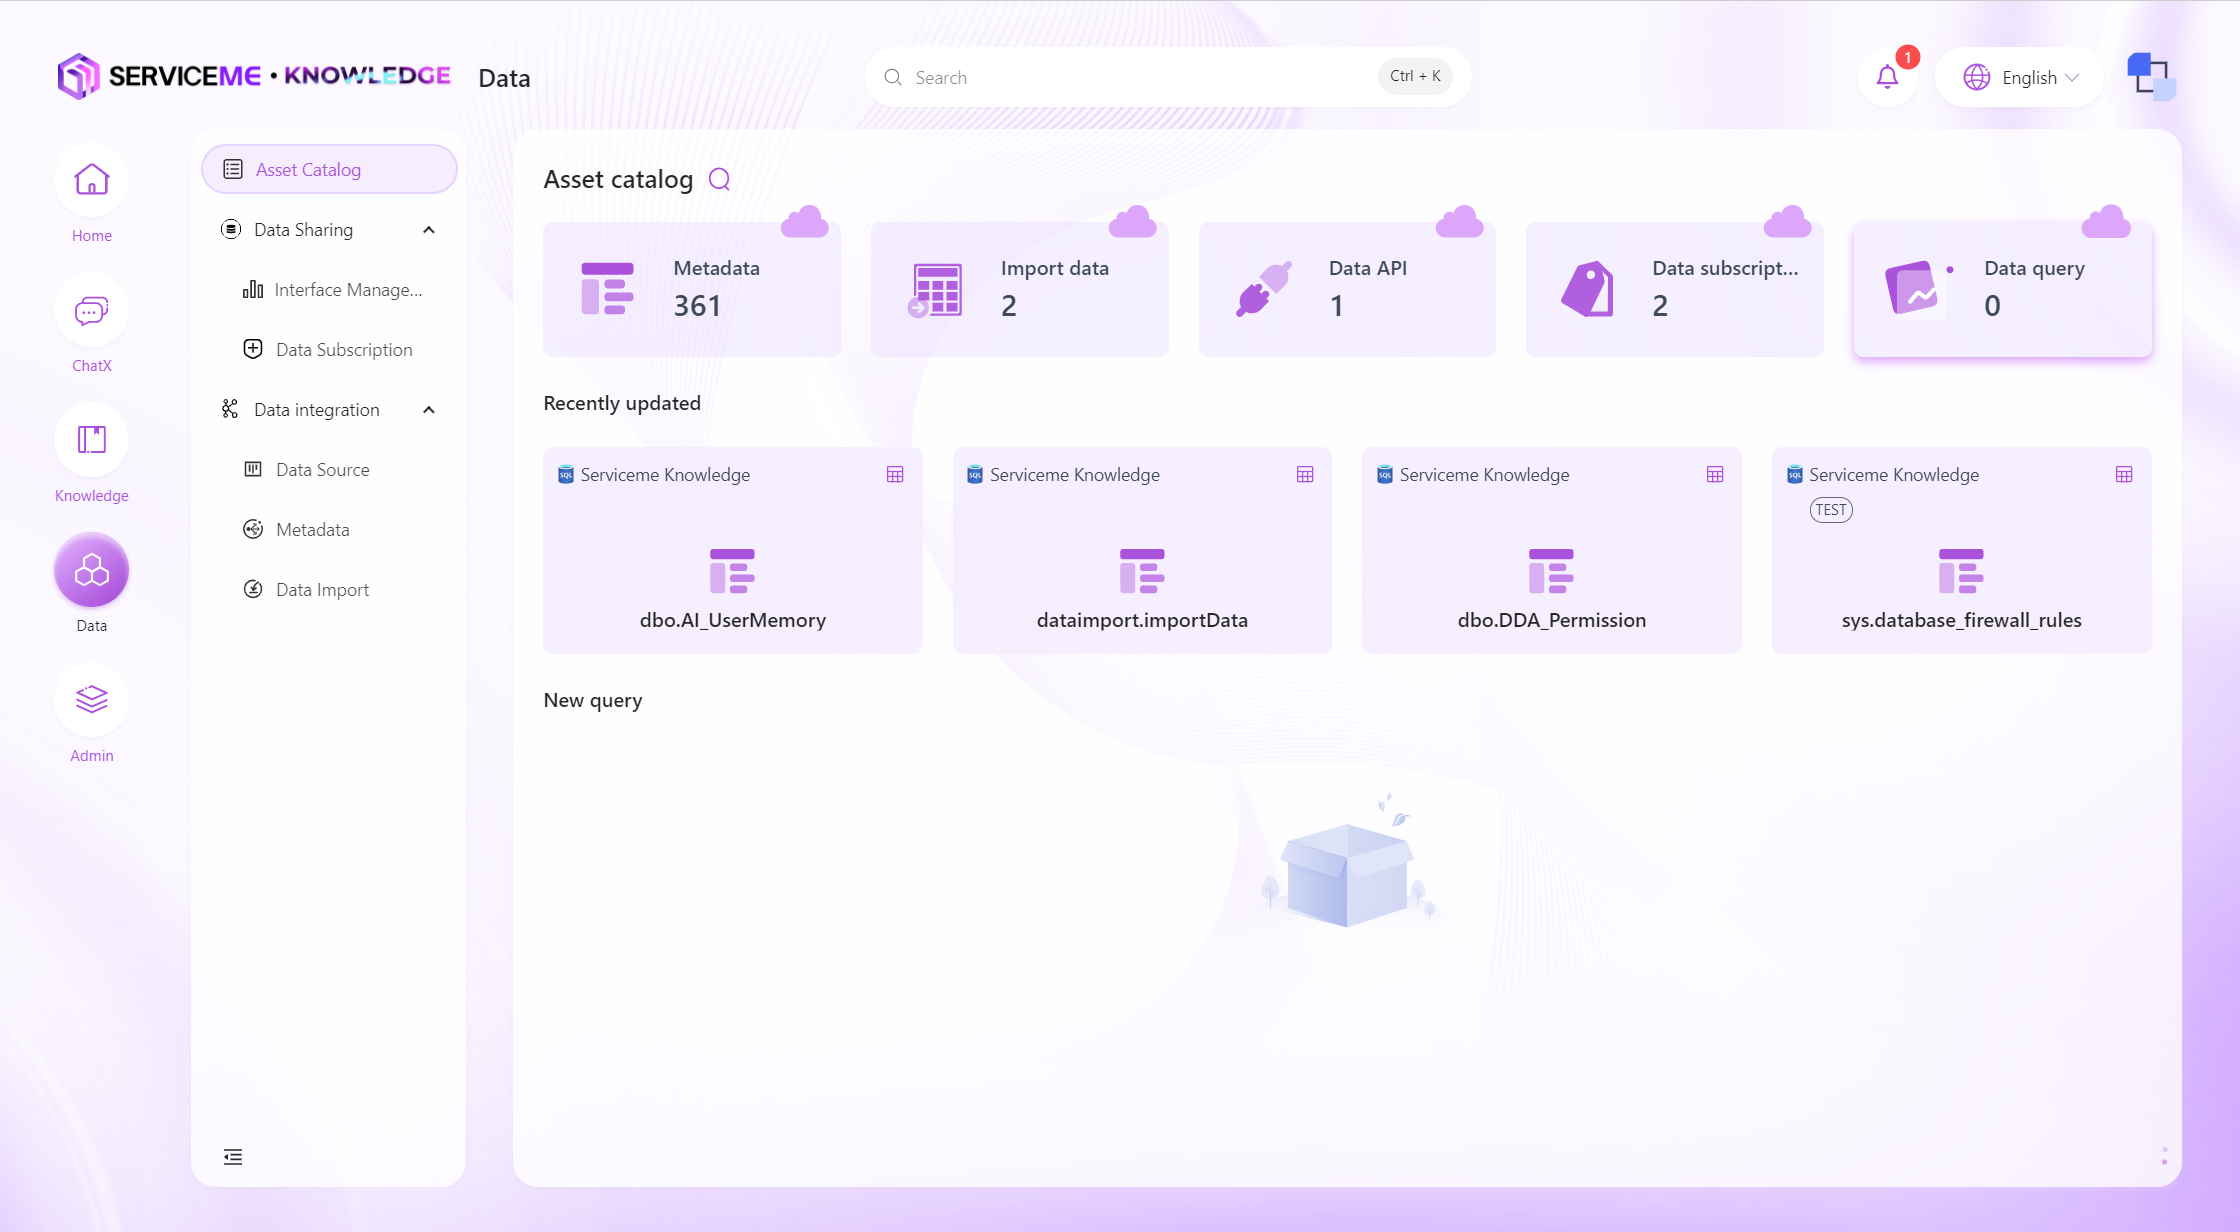
Task: Click the red notification count badge
Action: tap(1907, 58)
